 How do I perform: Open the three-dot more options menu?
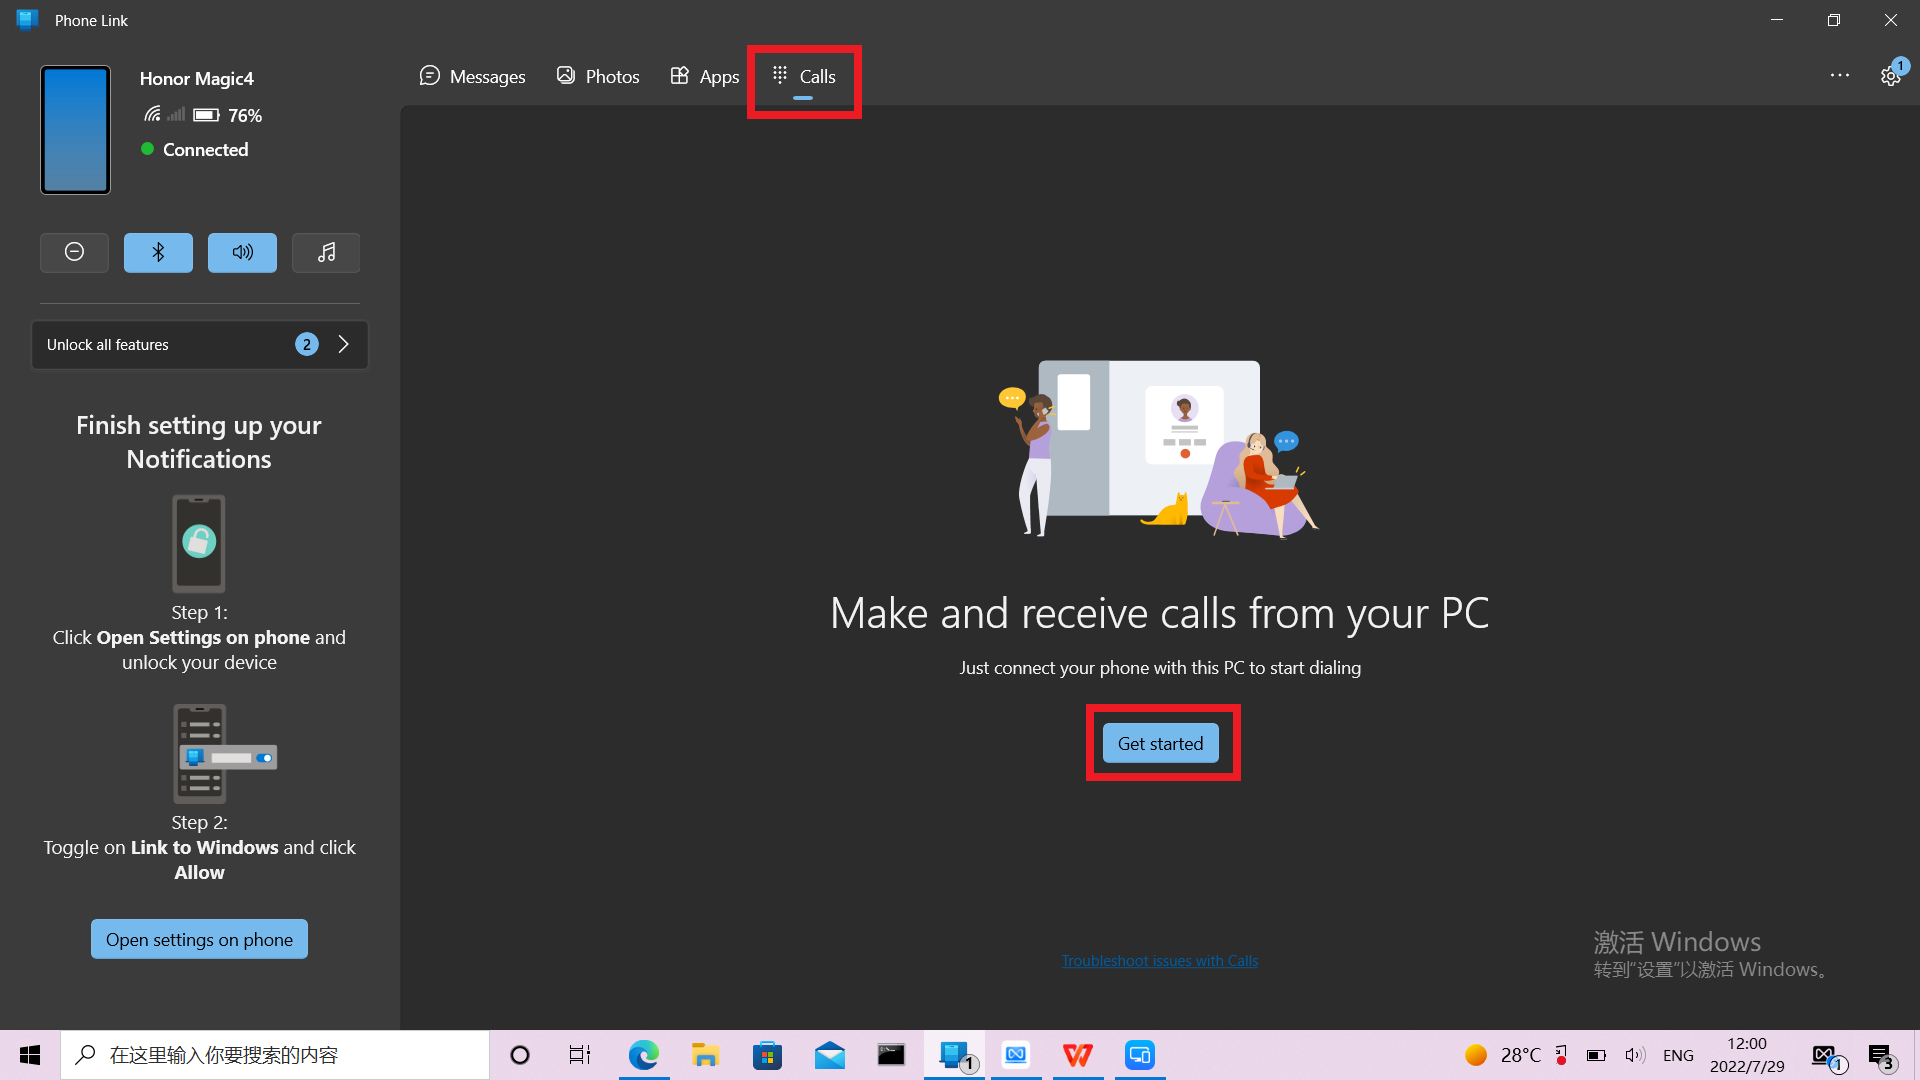click(x=1840, y=76)
